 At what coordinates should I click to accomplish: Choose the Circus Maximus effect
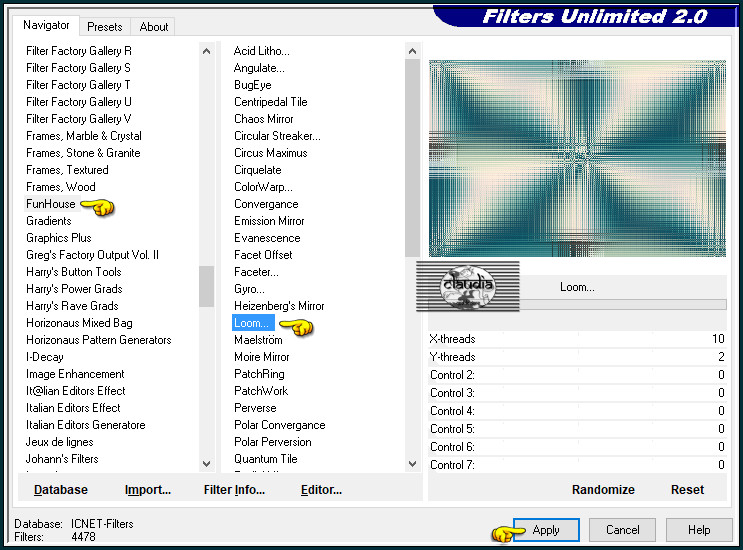271,153
